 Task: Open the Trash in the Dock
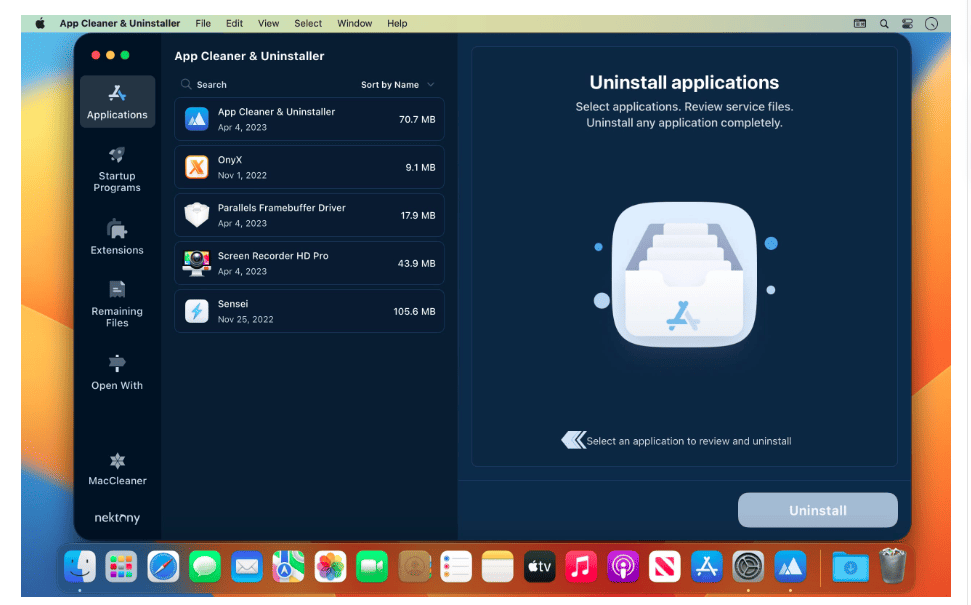tap(892, 566)
